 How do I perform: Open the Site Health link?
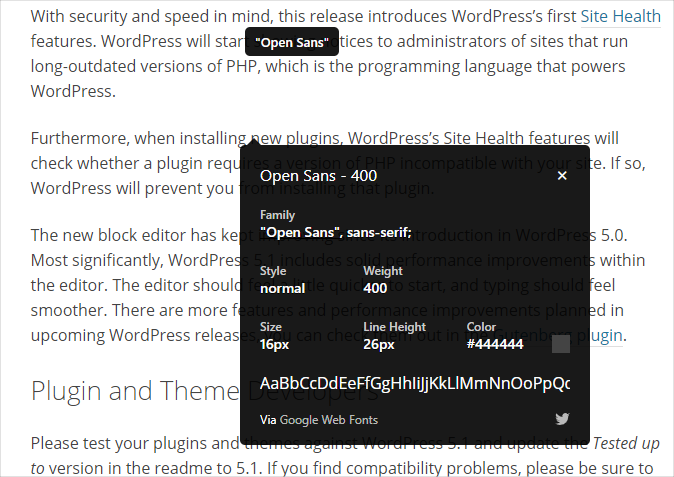pyautogui.click(x=621, y=16)
